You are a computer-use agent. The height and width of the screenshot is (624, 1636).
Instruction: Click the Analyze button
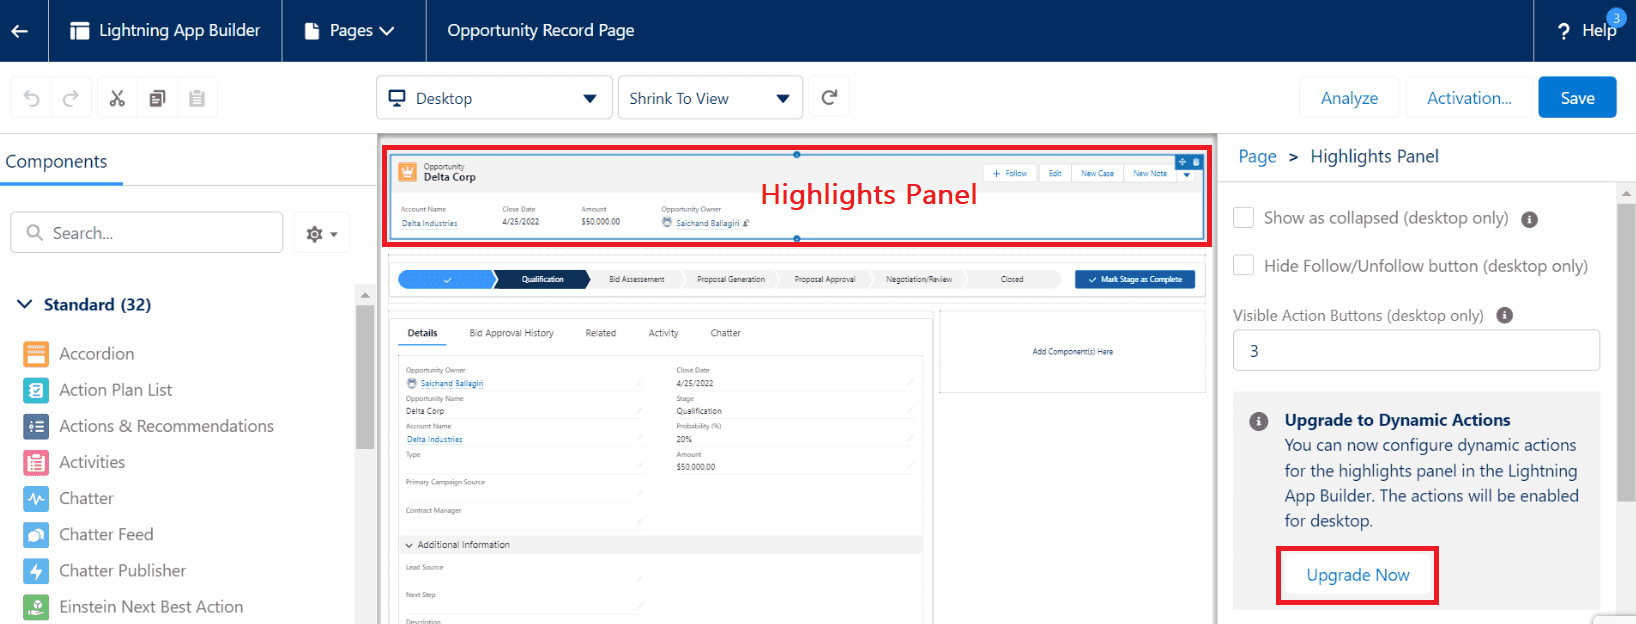(1349, 98)
